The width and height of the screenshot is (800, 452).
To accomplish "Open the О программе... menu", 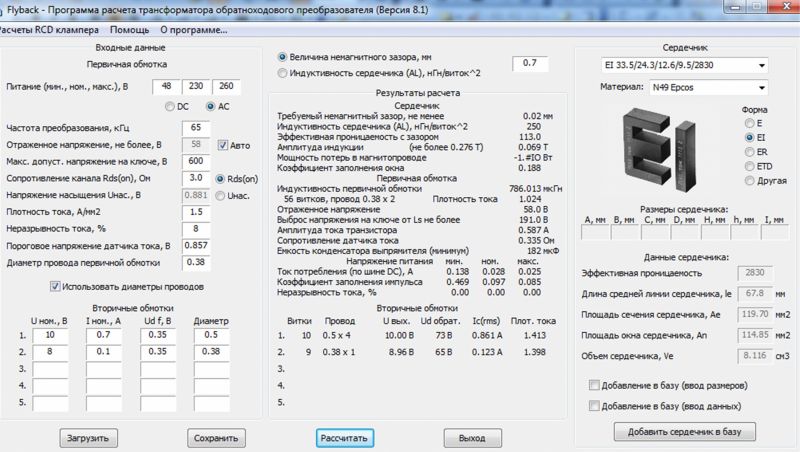I will [194, 30].
